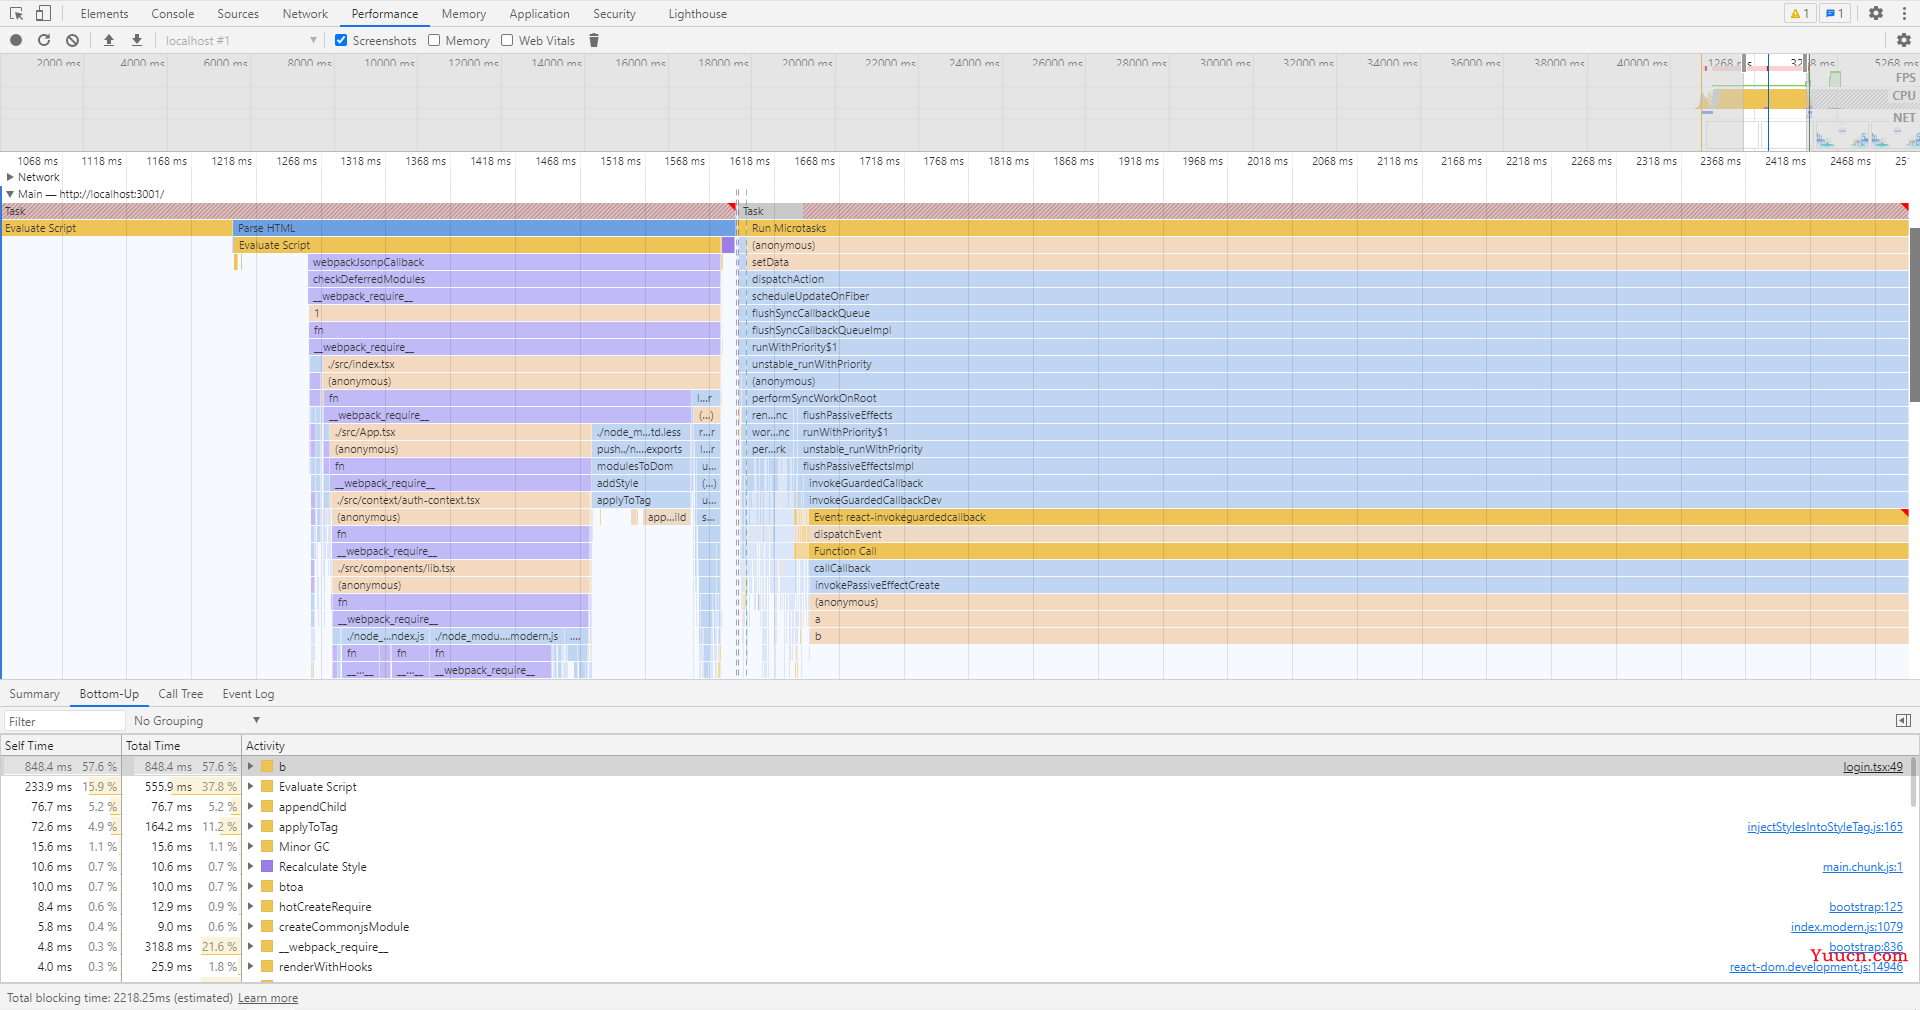
Task: Switch to the Elements tab
Action: click(x=104, y=14)
